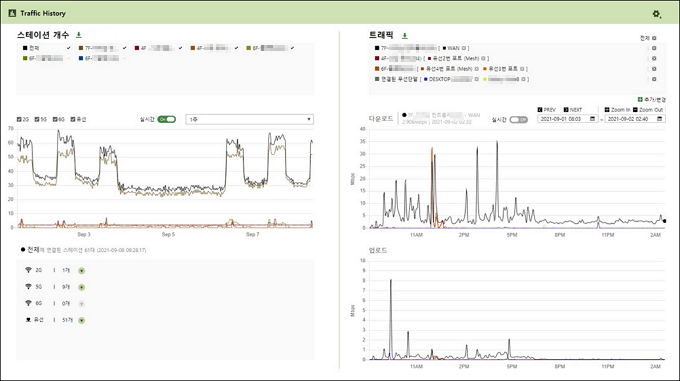The image size is (680, 381).
Task: Click start date field 2021-09-01 08:03
Action: tap(567, 119)
